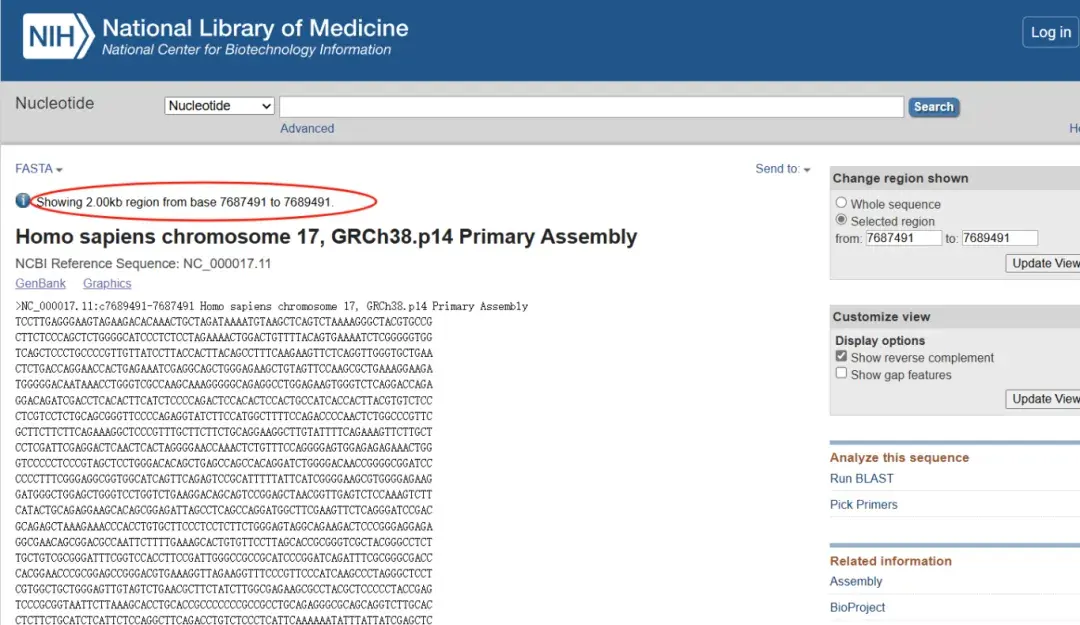Click the Log in button

1049,31
